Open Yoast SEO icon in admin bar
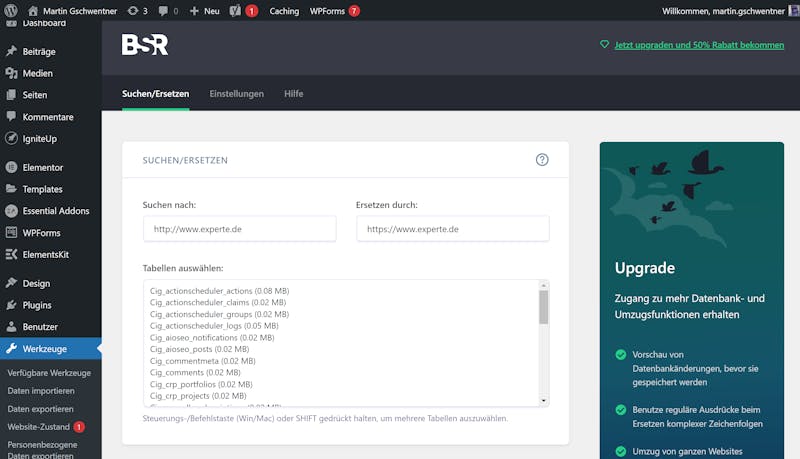Screen dimensions: 800x459 pyautogui.click(x=235, y=11)
